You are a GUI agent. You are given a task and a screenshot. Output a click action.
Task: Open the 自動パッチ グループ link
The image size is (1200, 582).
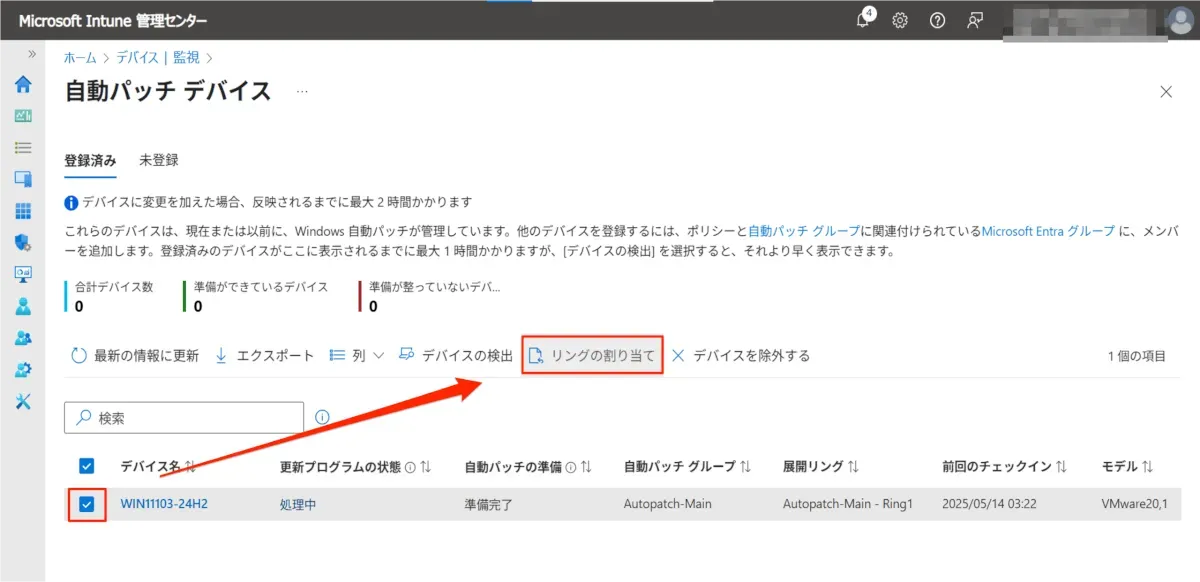(x=804, y=230)
